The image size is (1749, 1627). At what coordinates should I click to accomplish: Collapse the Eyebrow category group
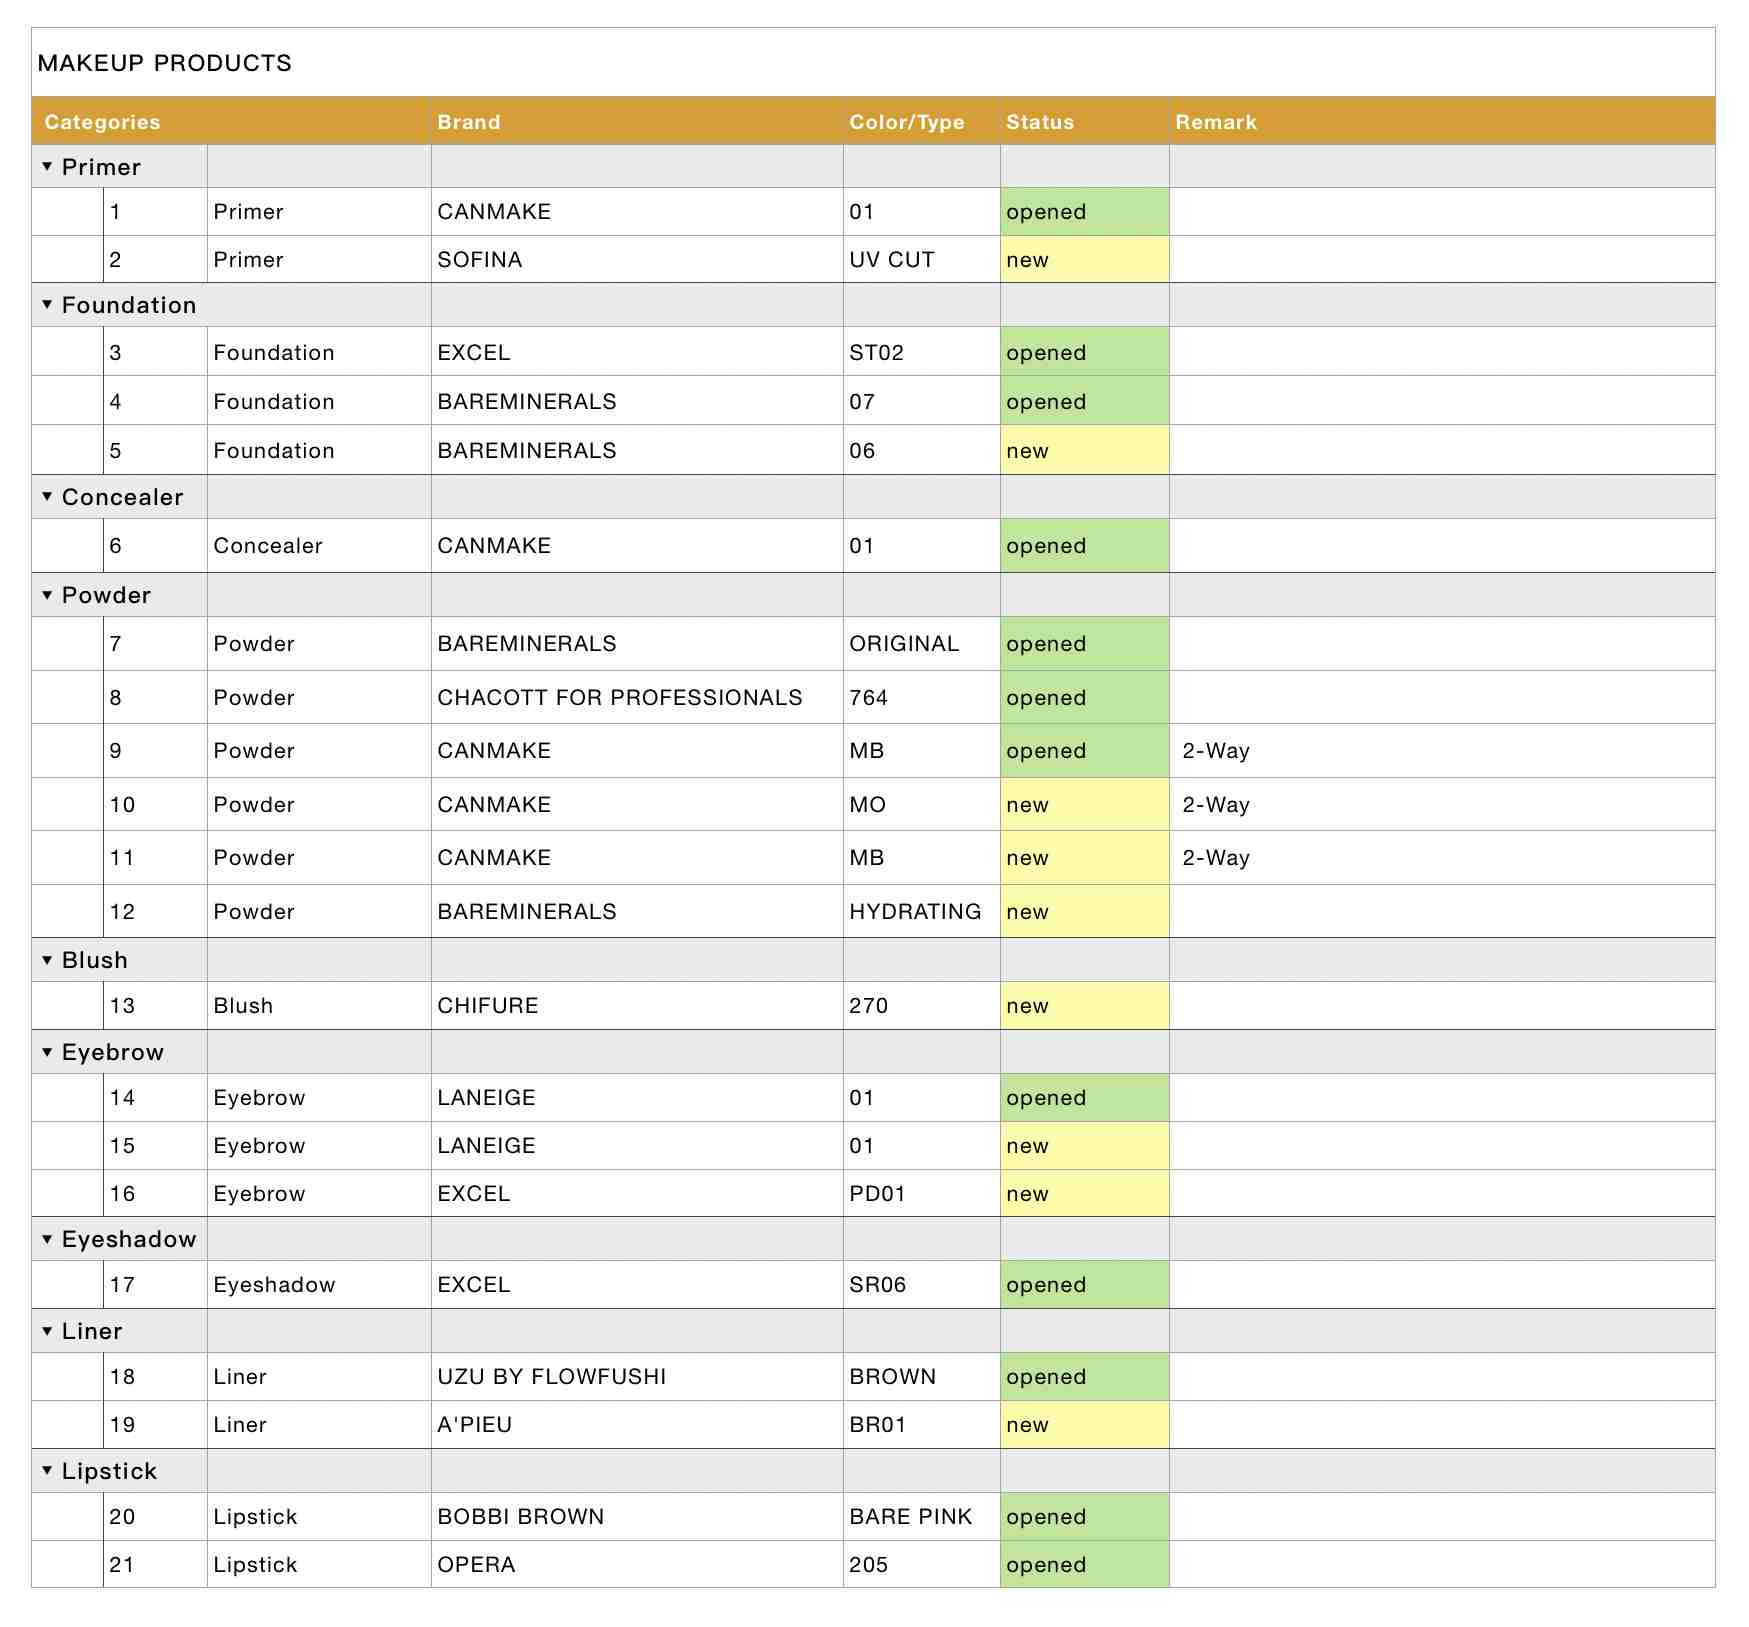pyautogui.click(x=47, y=1051)
